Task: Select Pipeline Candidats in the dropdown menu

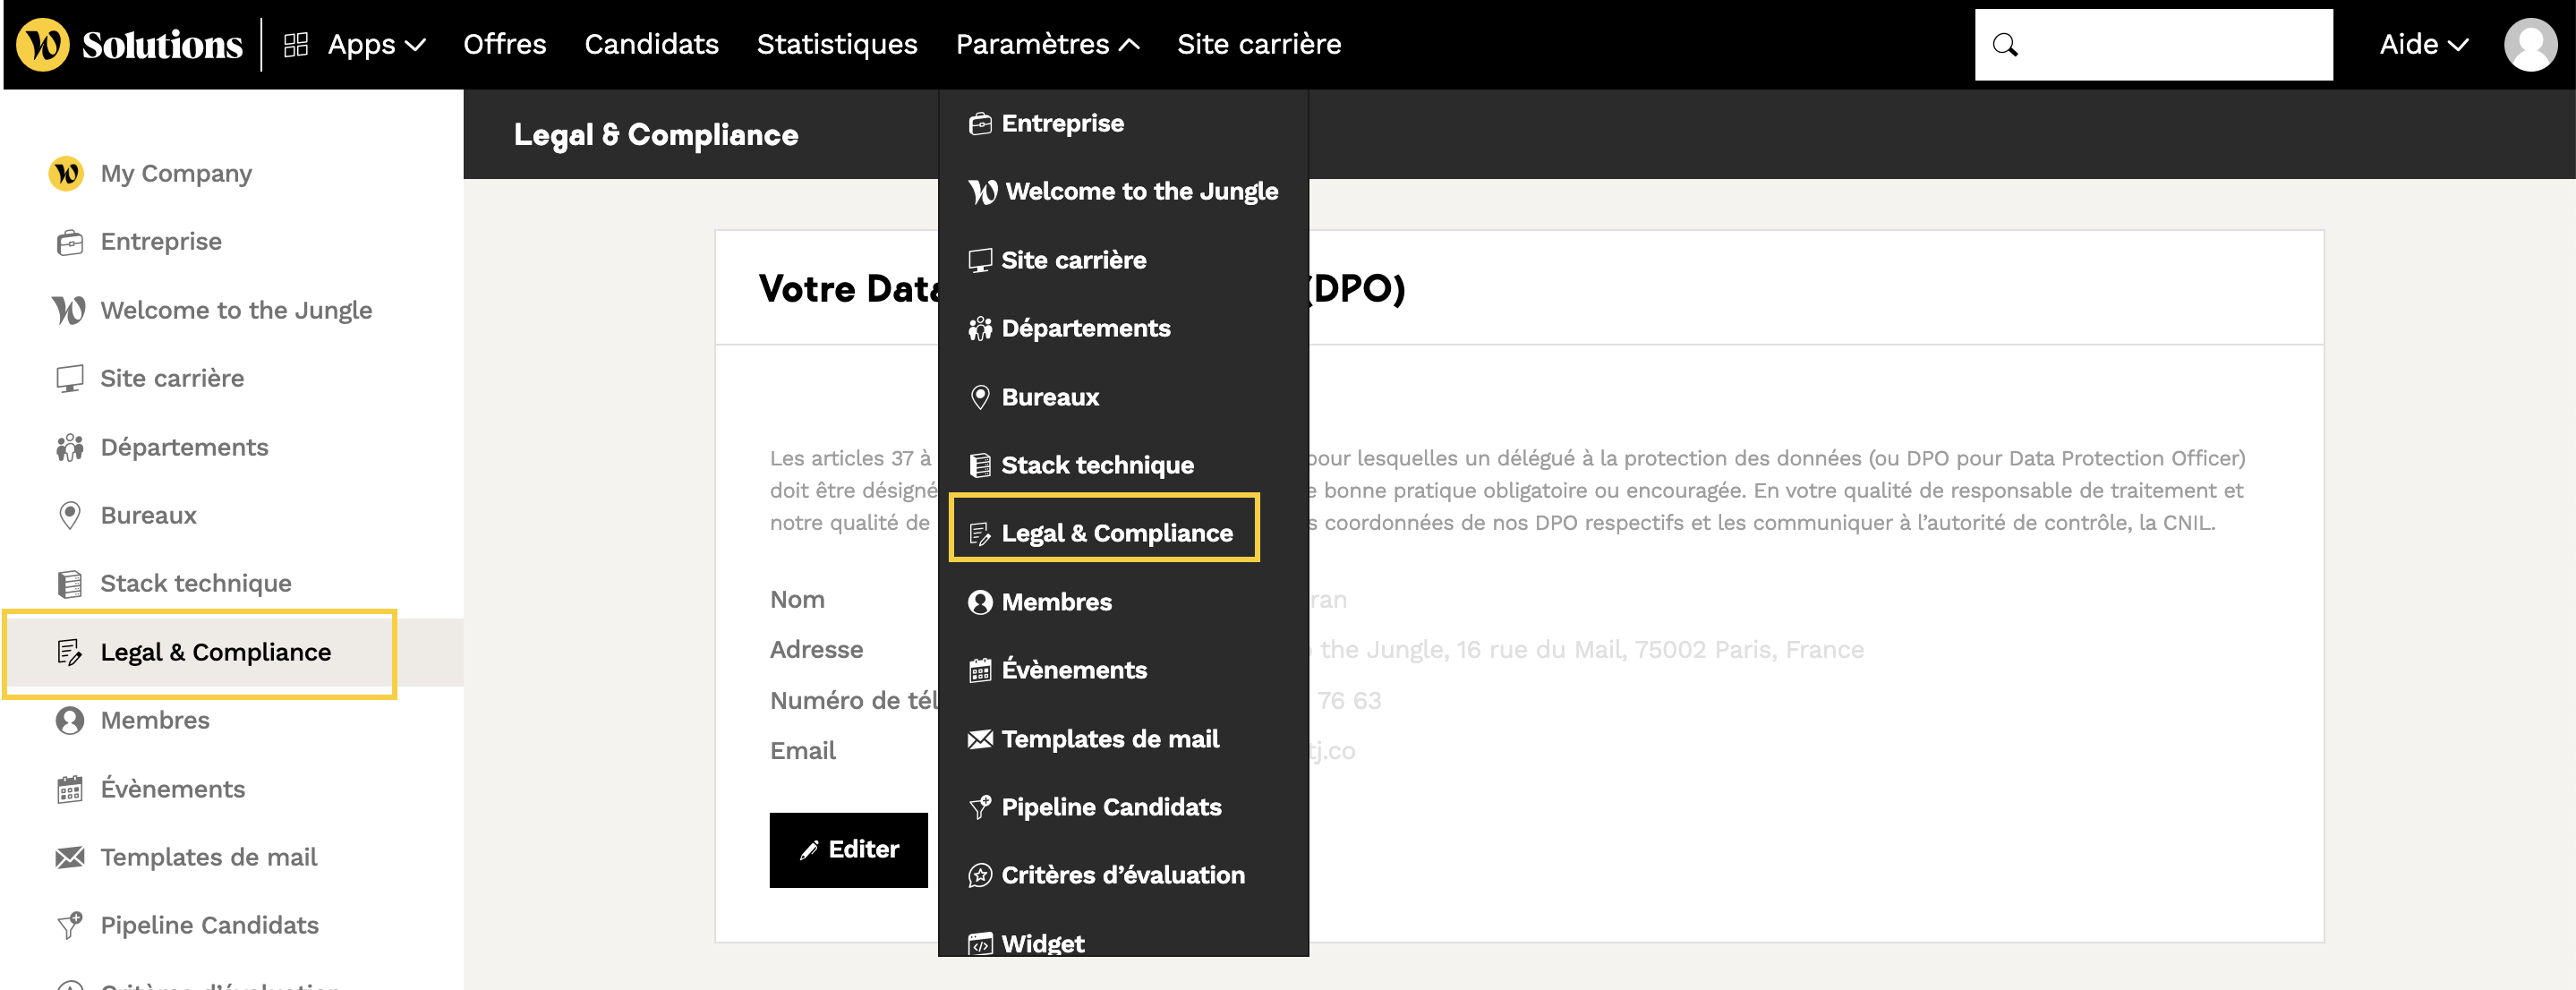Action: pos(1110,807)
